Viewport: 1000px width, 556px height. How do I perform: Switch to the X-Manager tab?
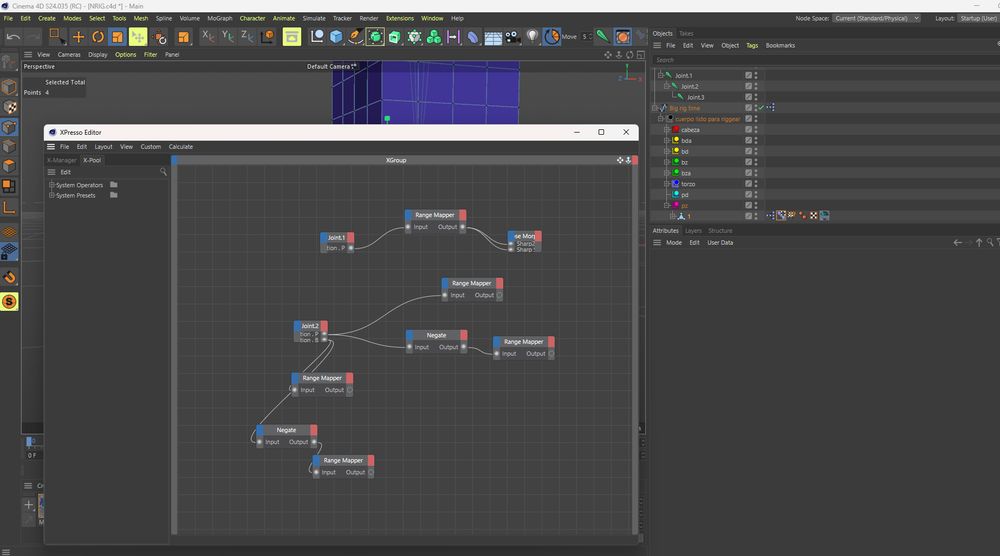pos(62,160)
